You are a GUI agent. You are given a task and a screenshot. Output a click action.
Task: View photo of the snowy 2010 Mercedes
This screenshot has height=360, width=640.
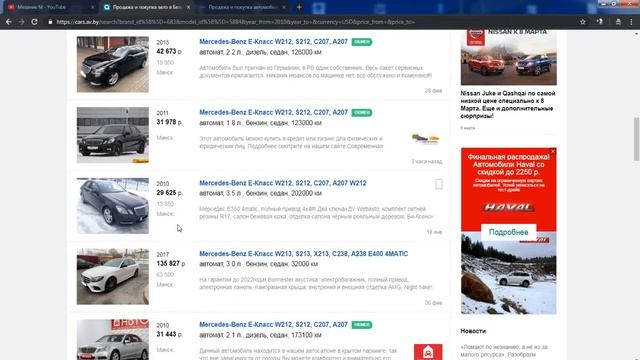coord(113,206)
